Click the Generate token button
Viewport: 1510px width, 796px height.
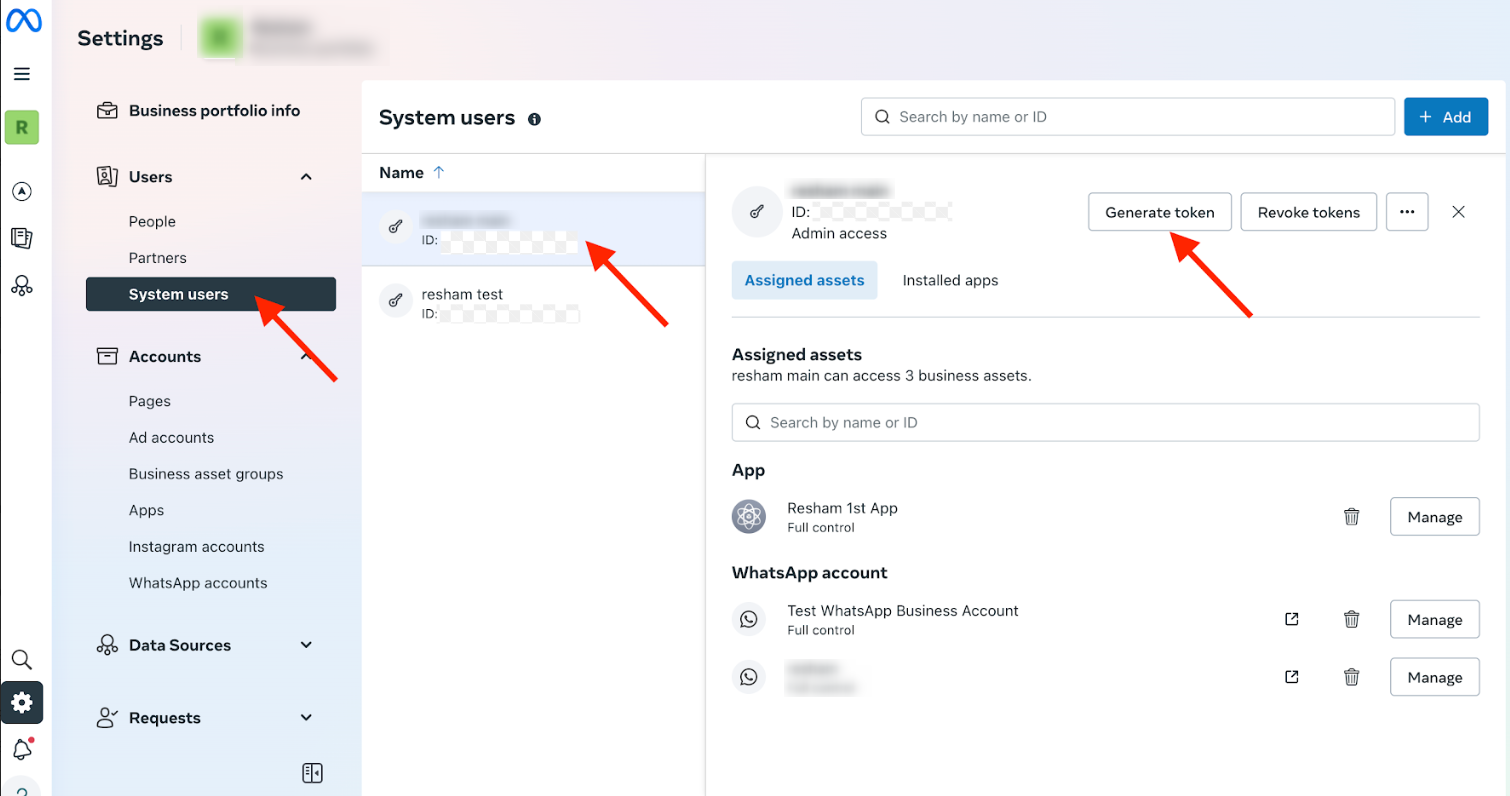(1159, 212)
